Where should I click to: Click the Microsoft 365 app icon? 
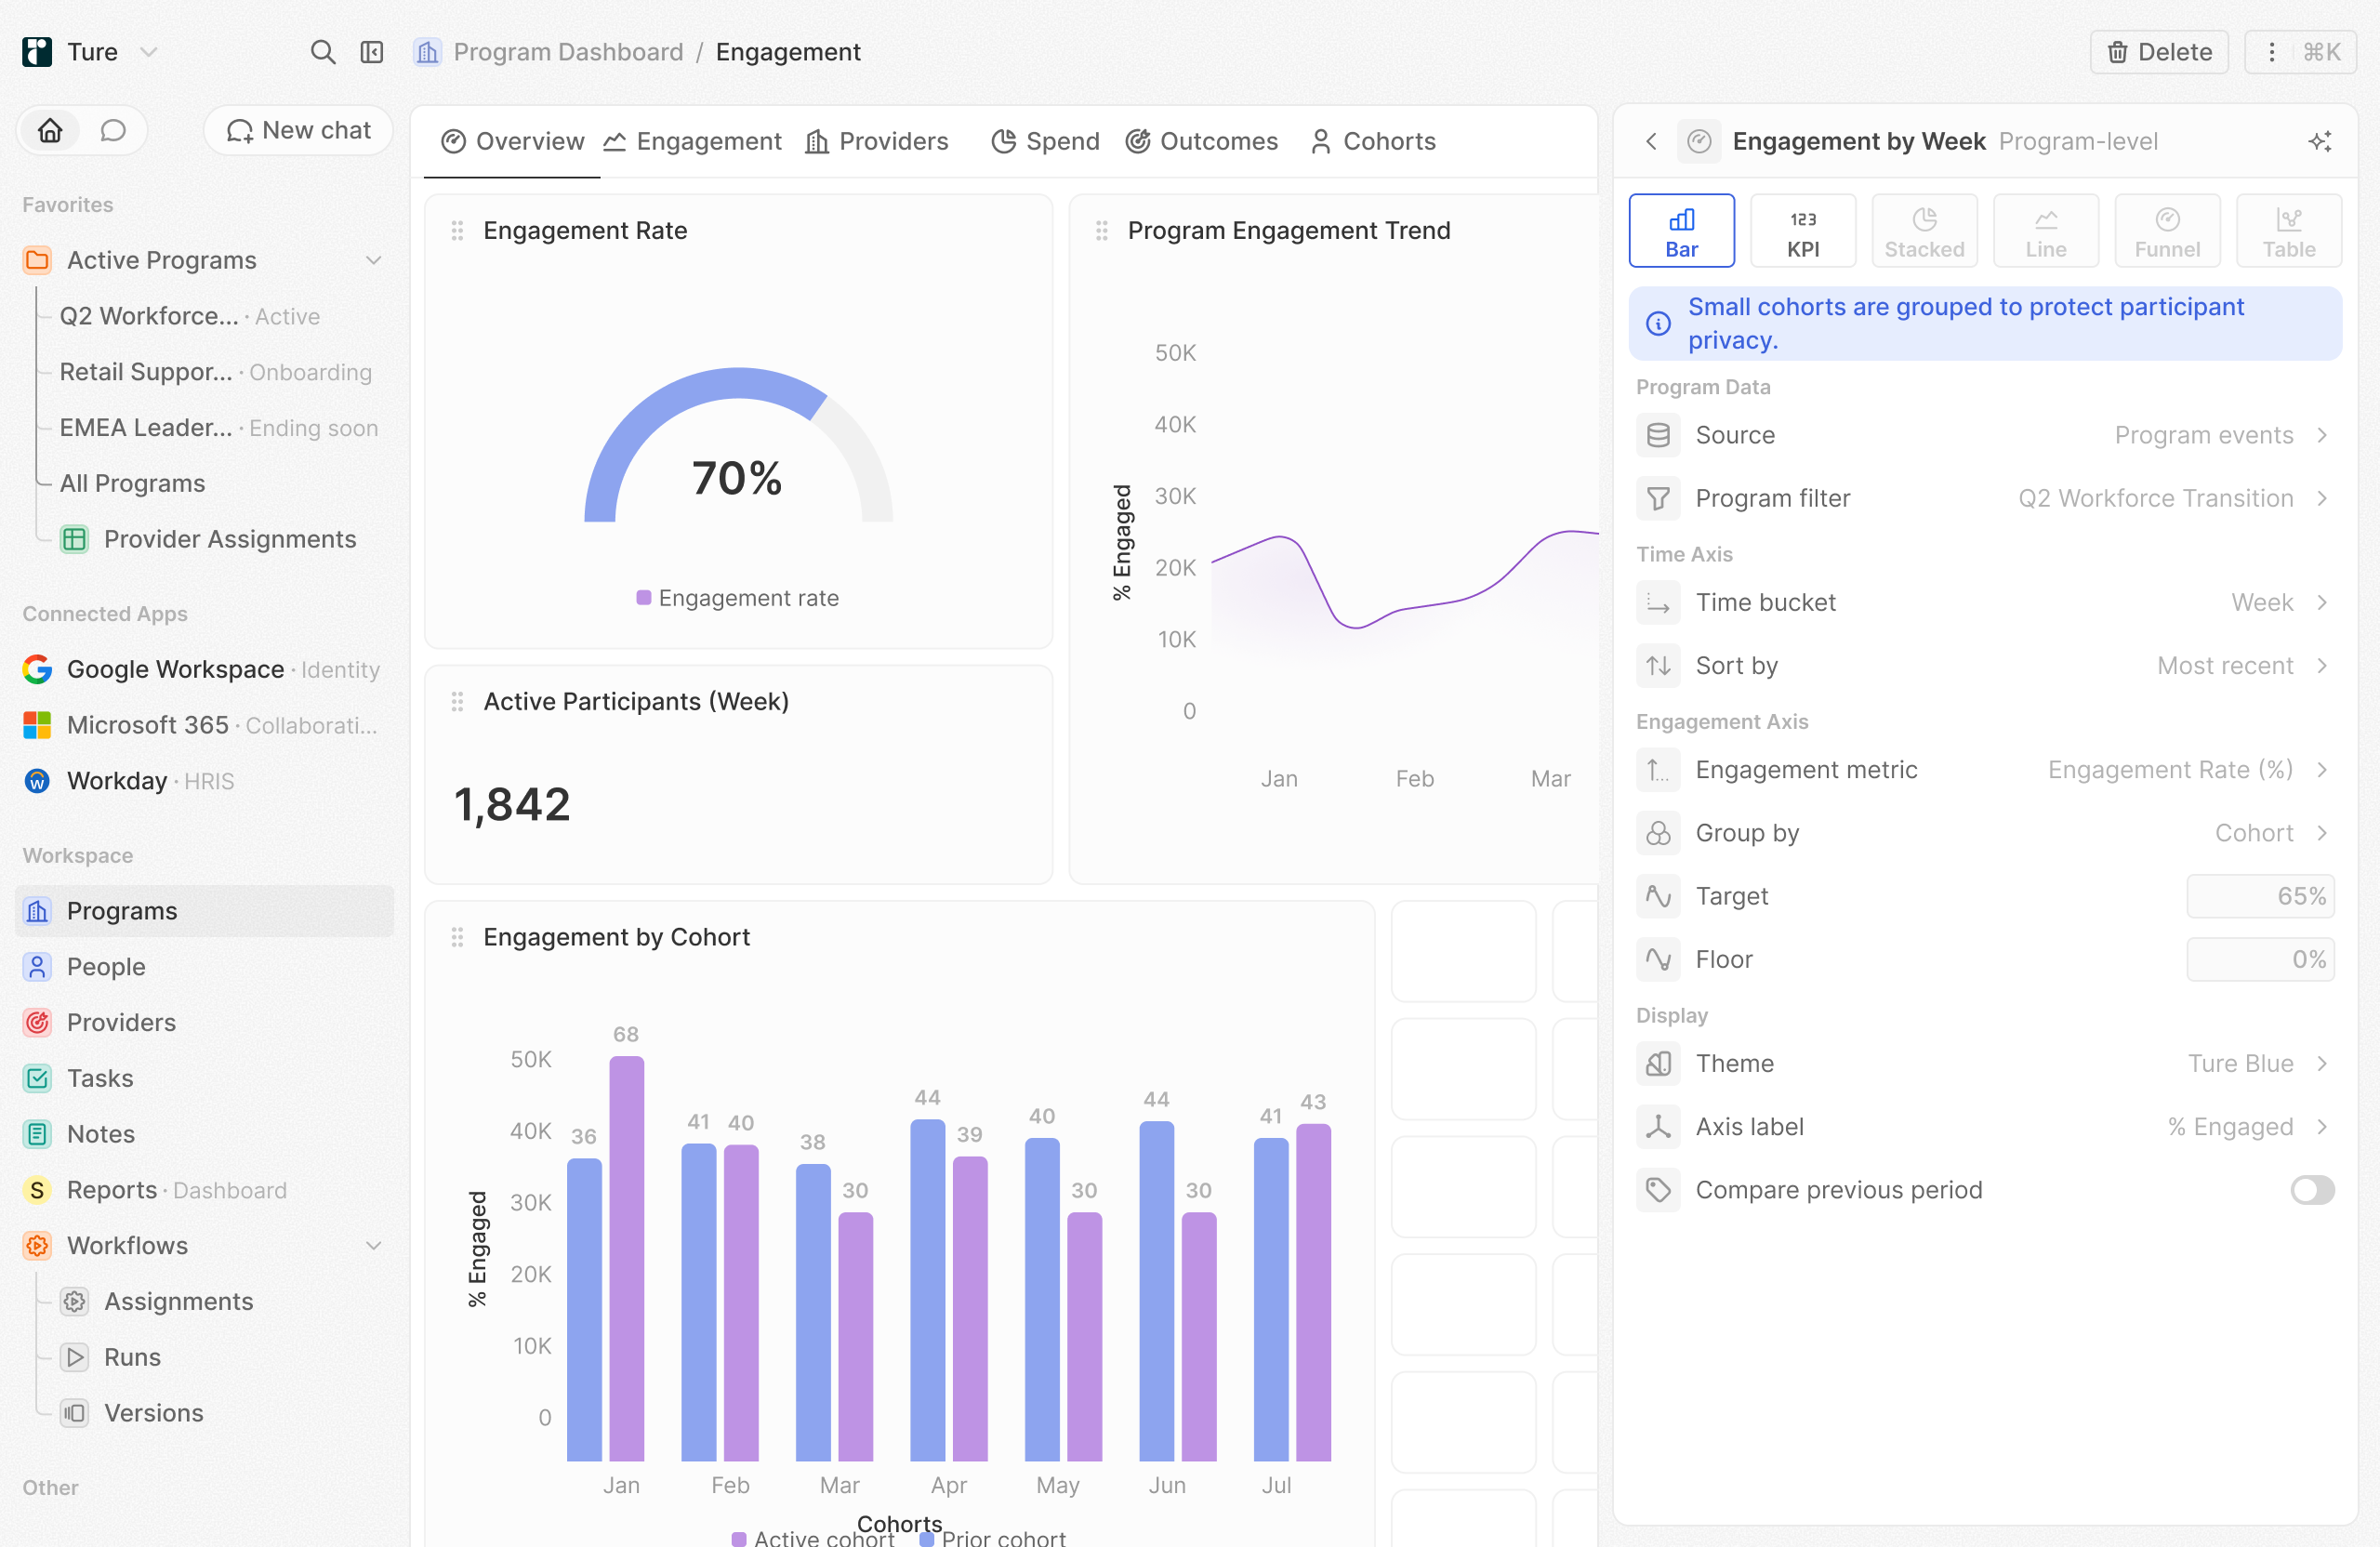[37, 725]
